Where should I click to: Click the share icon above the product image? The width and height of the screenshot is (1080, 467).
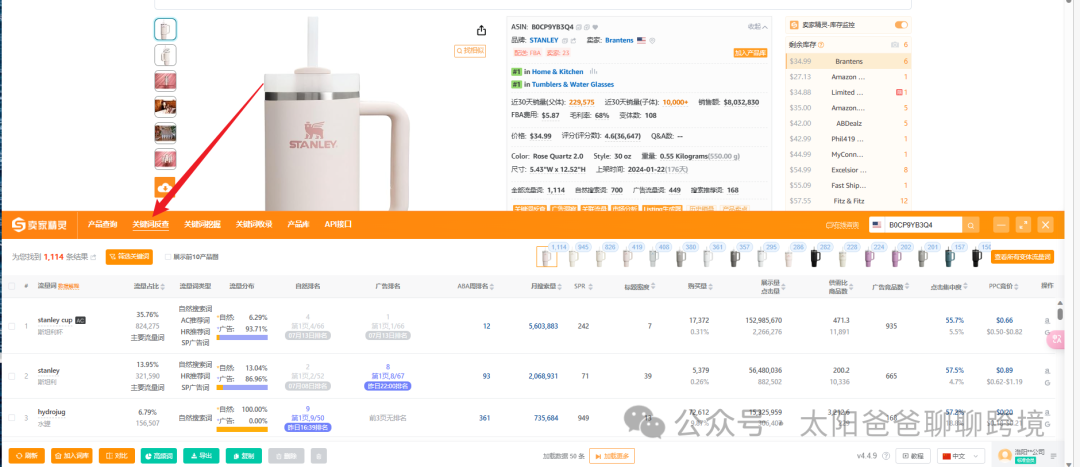point(481,30)
